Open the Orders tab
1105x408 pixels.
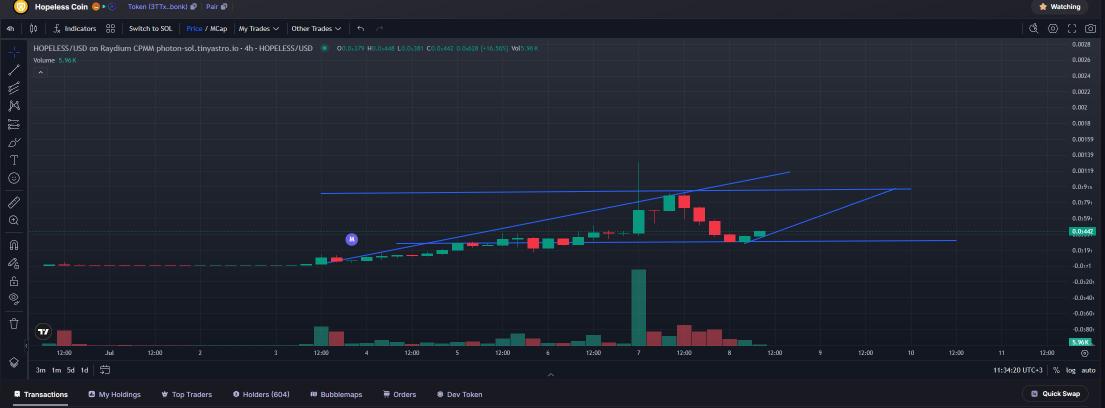(400, 395)
